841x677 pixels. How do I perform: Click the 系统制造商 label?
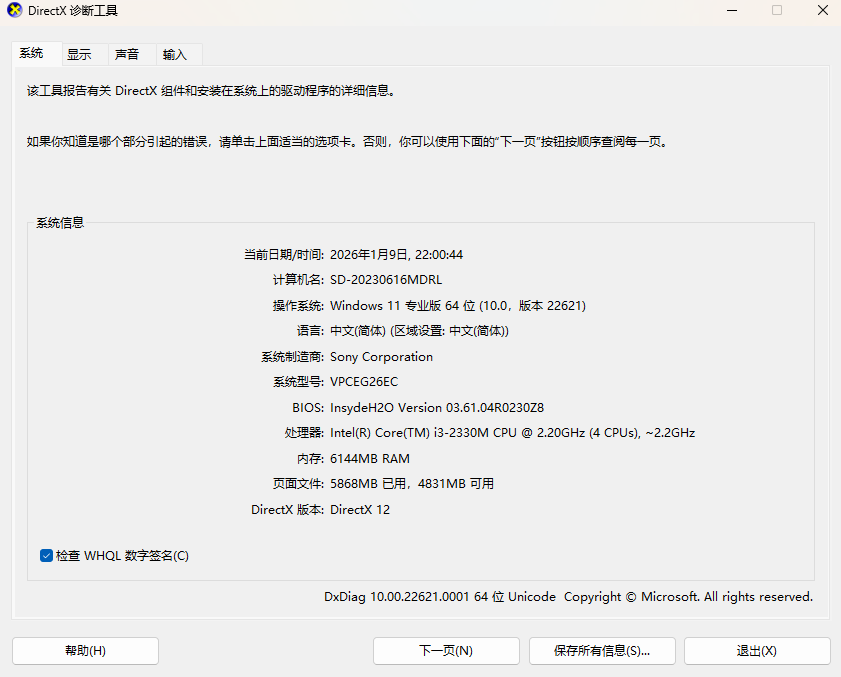click(292, 357)
